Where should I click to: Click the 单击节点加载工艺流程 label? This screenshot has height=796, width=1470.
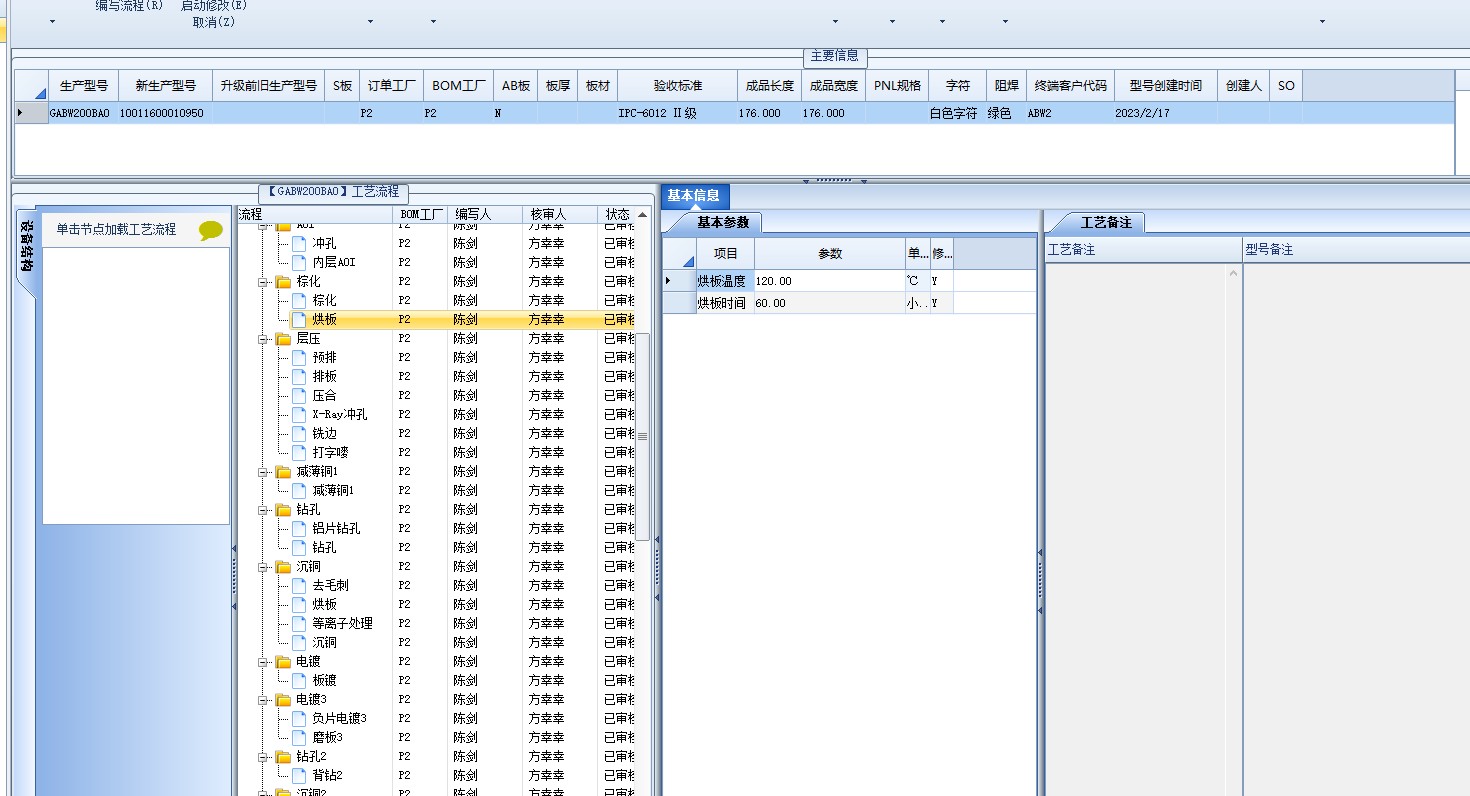(116, 229)
